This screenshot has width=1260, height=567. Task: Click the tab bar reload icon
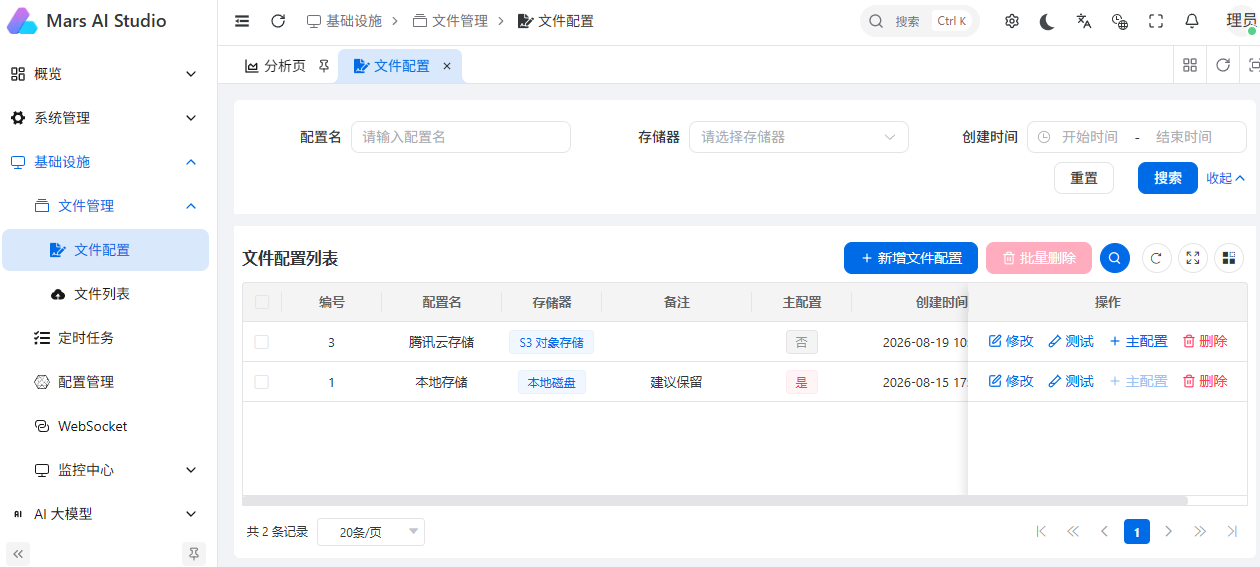point(1223,65)
